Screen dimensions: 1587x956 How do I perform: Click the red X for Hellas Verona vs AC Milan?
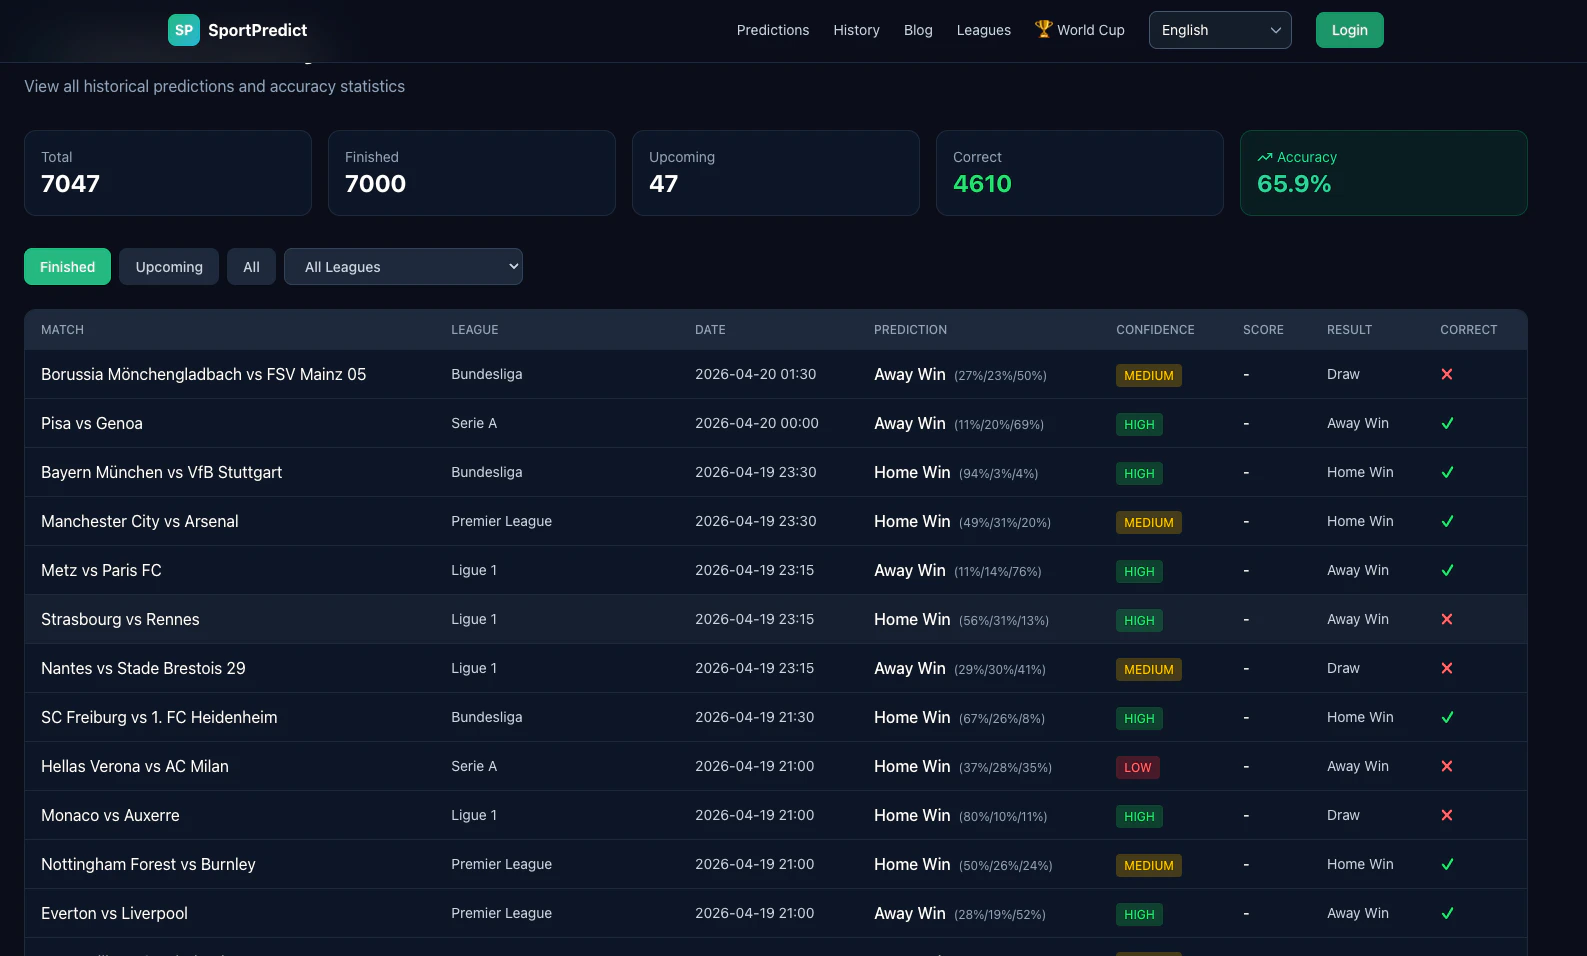click(x=1447, y=766)
